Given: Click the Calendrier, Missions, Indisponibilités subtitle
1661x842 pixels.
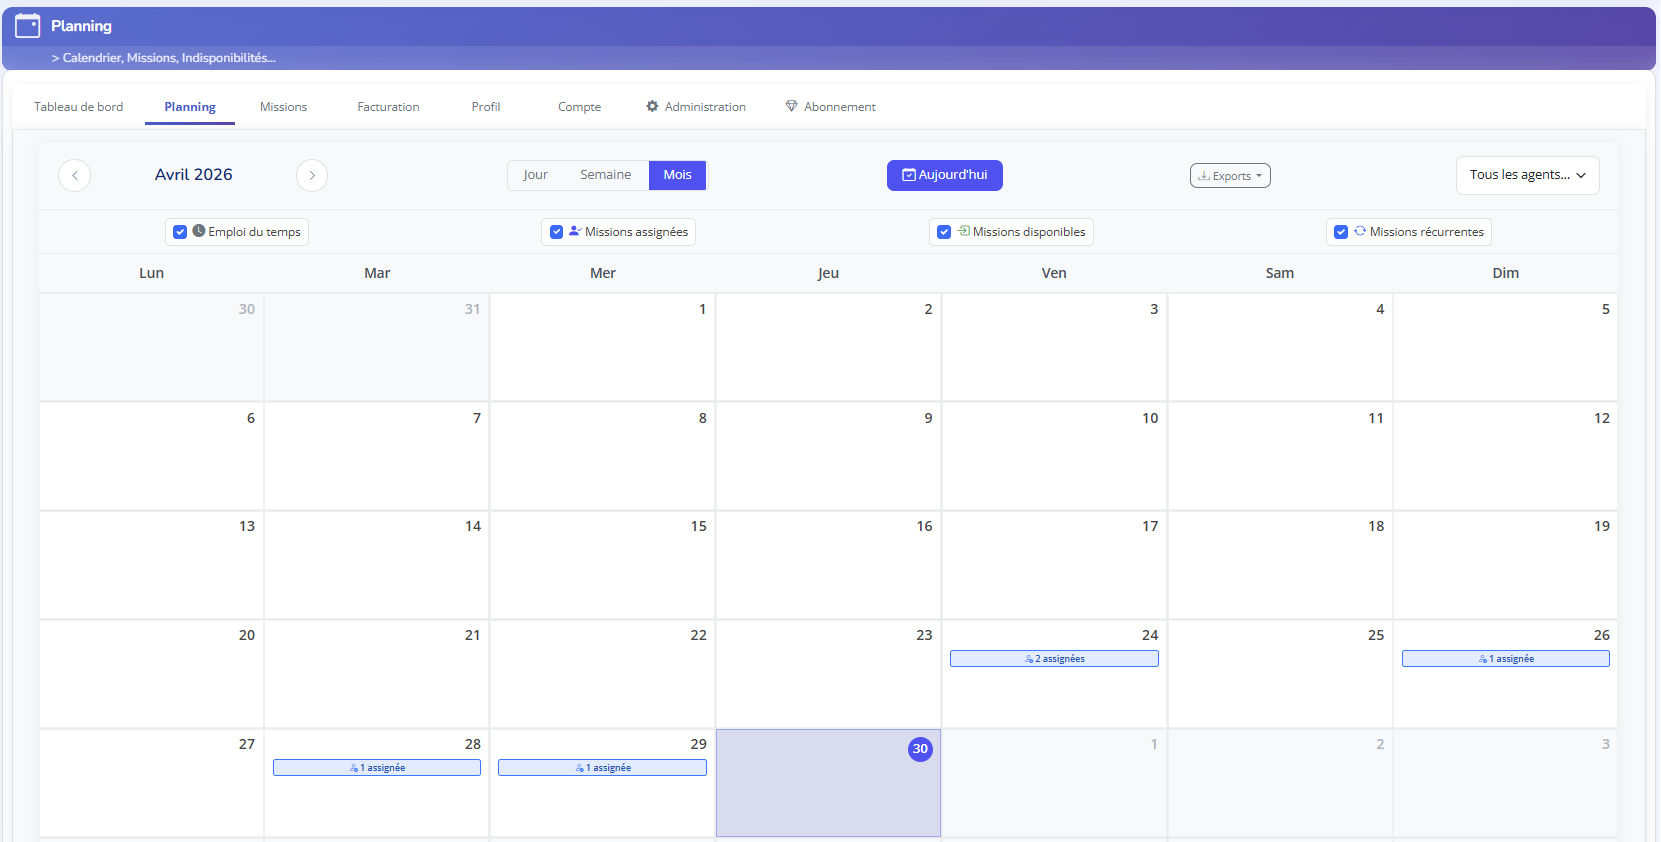Looking at the screenshot, I should coord(164,58).
